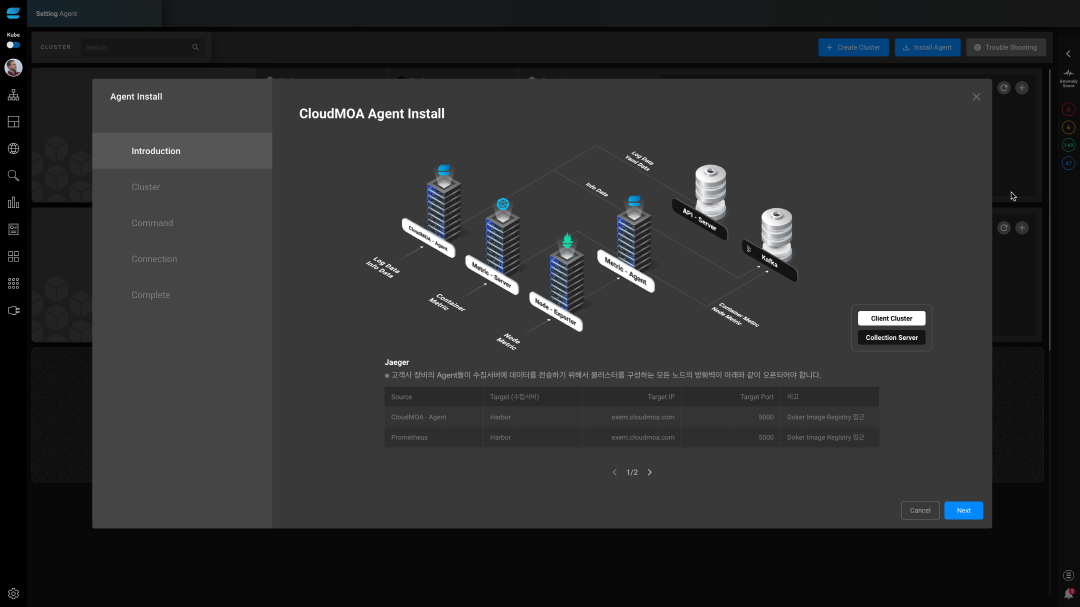Collapse the right panel with the chevron
1080x607 pixels.
pos(1068,54)
